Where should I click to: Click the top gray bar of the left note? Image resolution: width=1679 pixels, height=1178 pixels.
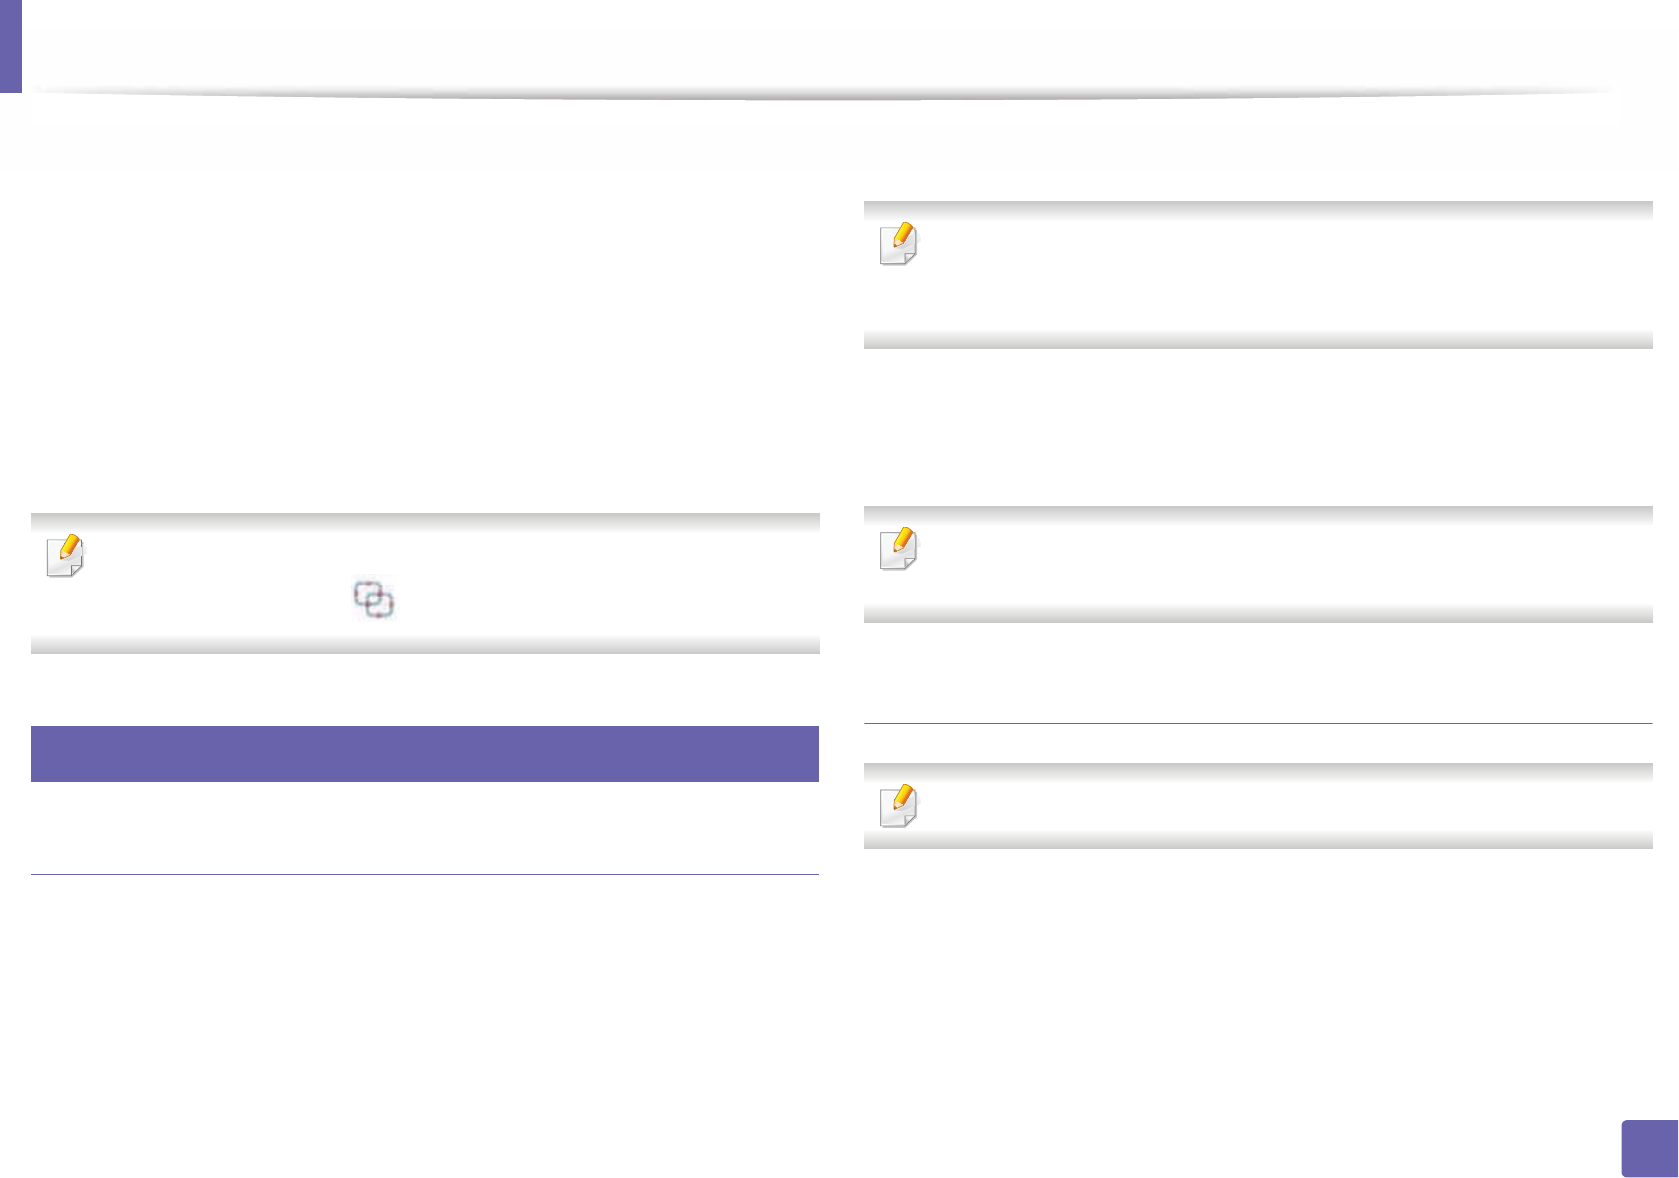(x=425, y=520)
